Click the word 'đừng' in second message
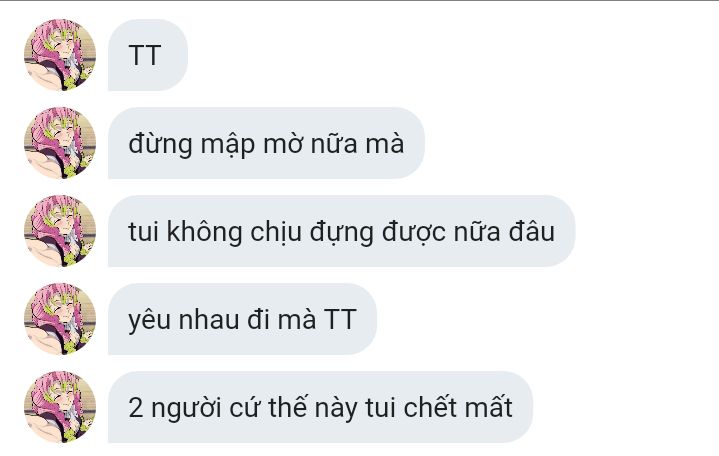The image size is (719, 456). pos(160,145)
